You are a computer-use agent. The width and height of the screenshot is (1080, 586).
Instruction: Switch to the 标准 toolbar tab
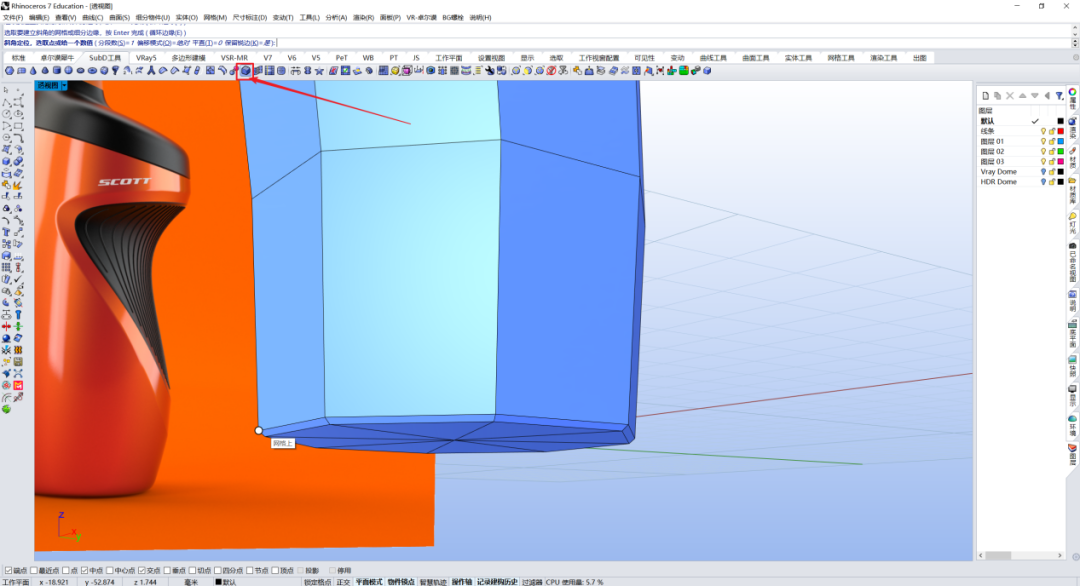[x=19, y=58]
